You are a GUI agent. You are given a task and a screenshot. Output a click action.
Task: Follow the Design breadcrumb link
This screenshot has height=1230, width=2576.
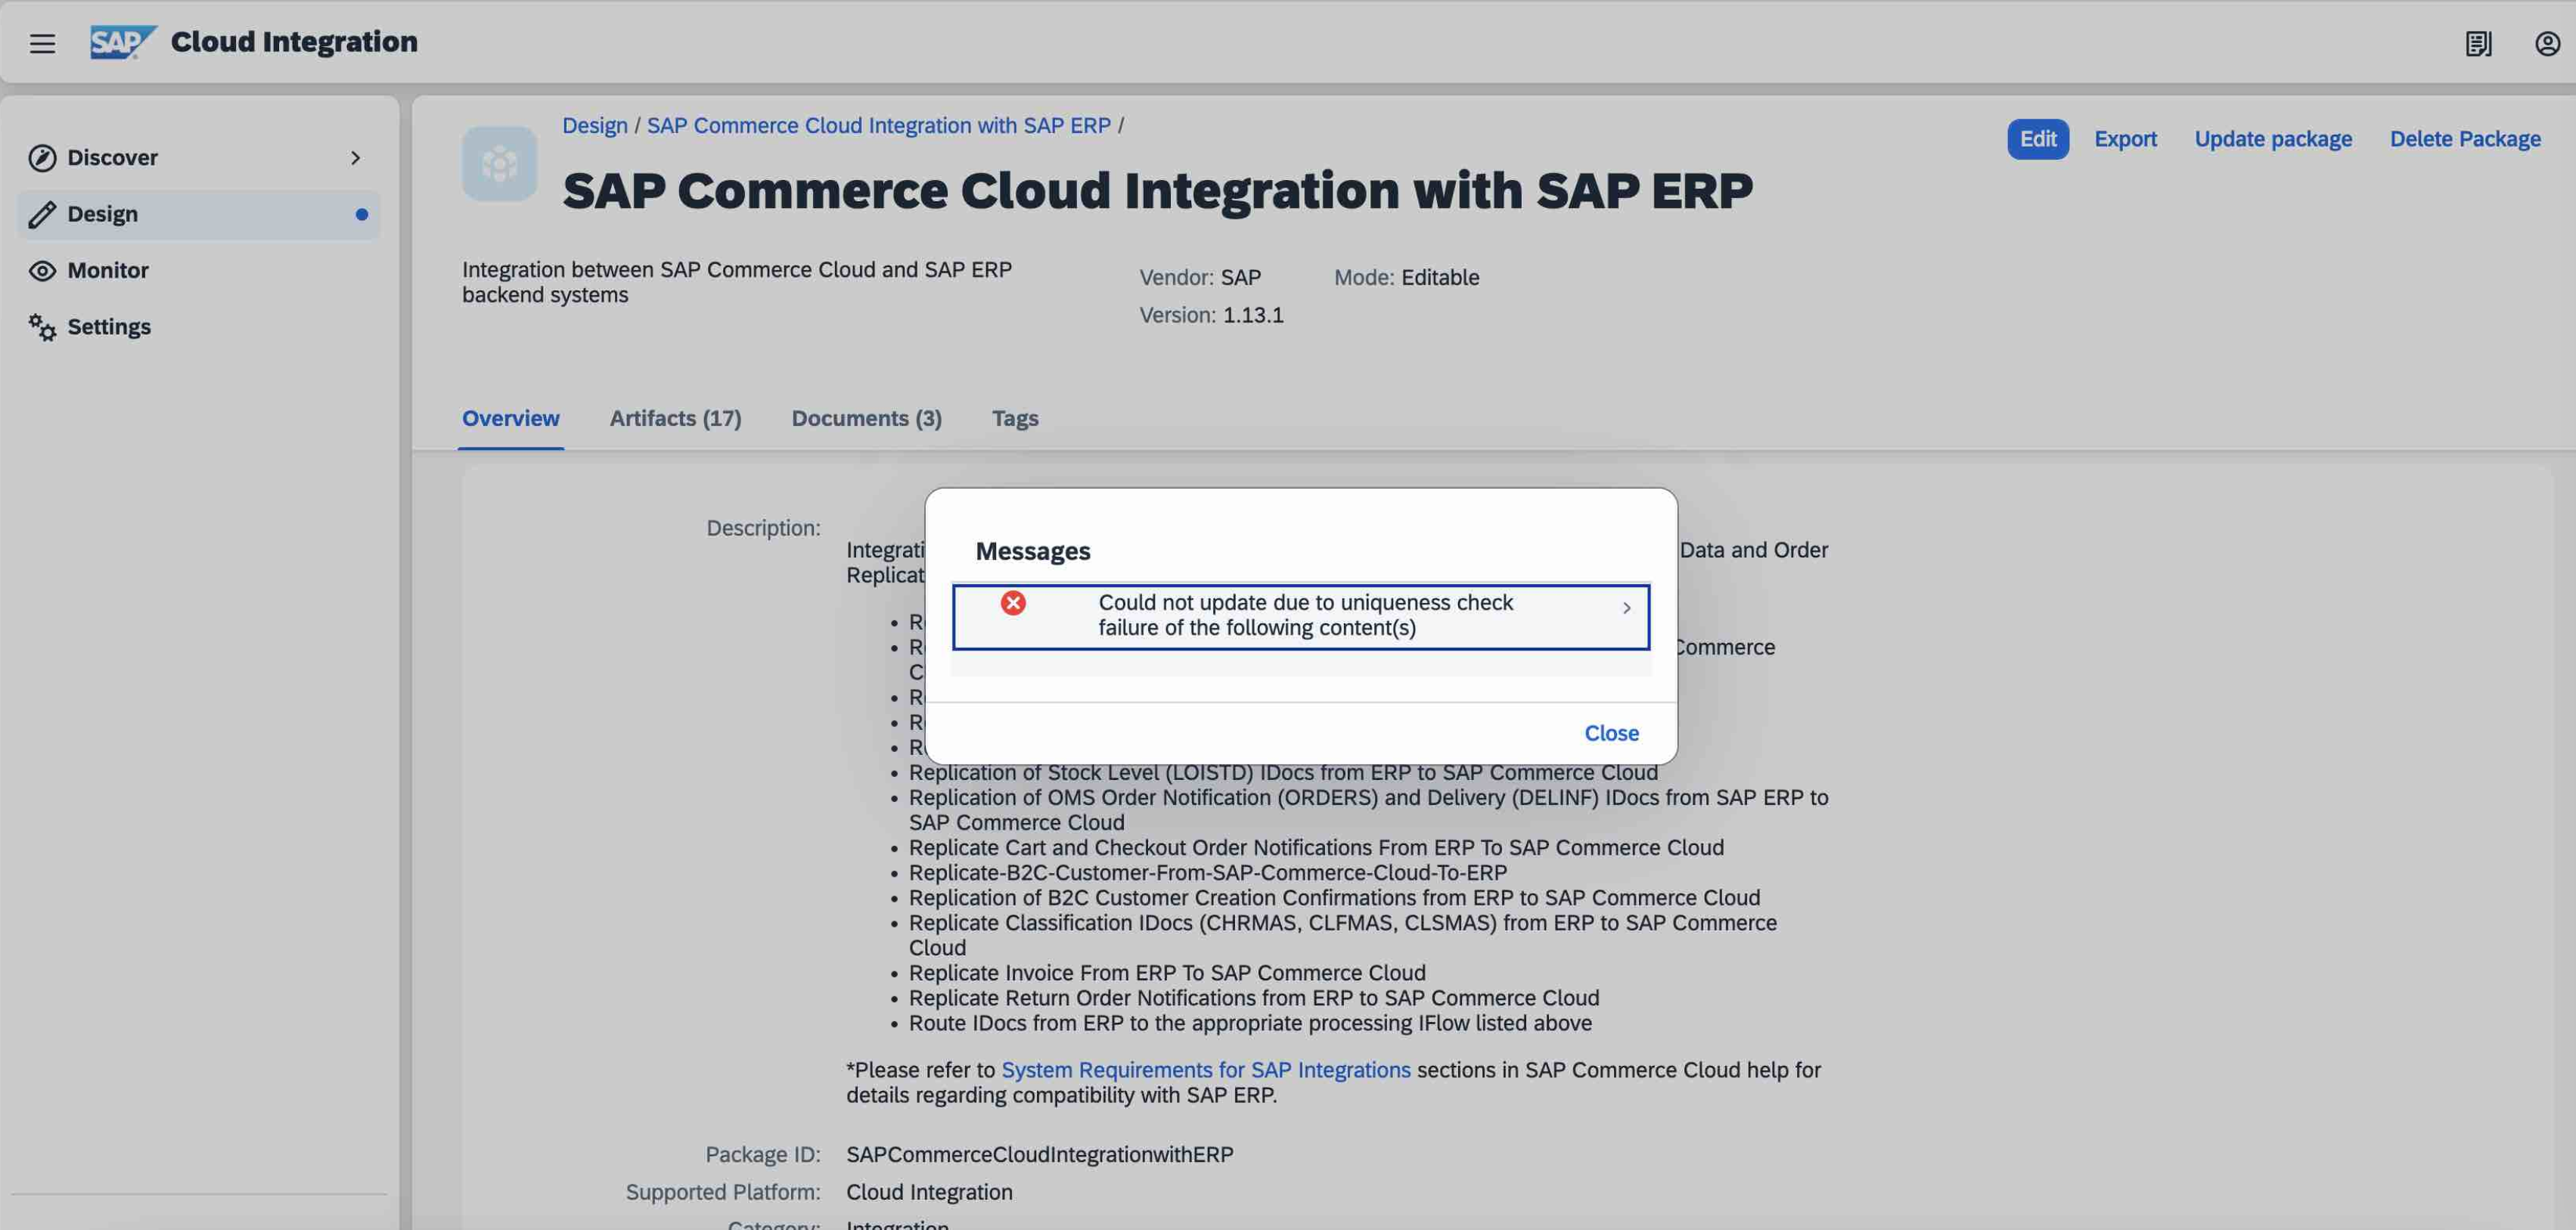pyautogui.click(x=594, y=126)
